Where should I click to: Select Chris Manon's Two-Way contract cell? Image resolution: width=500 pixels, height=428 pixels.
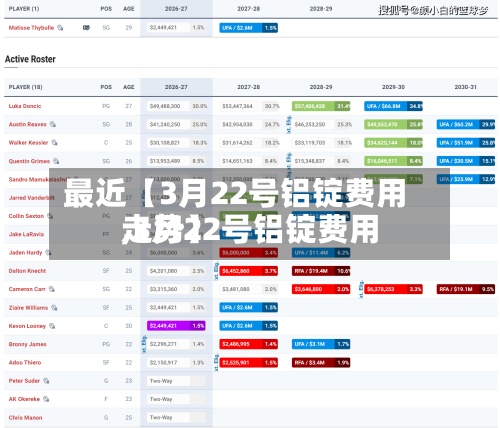[177, 417]
